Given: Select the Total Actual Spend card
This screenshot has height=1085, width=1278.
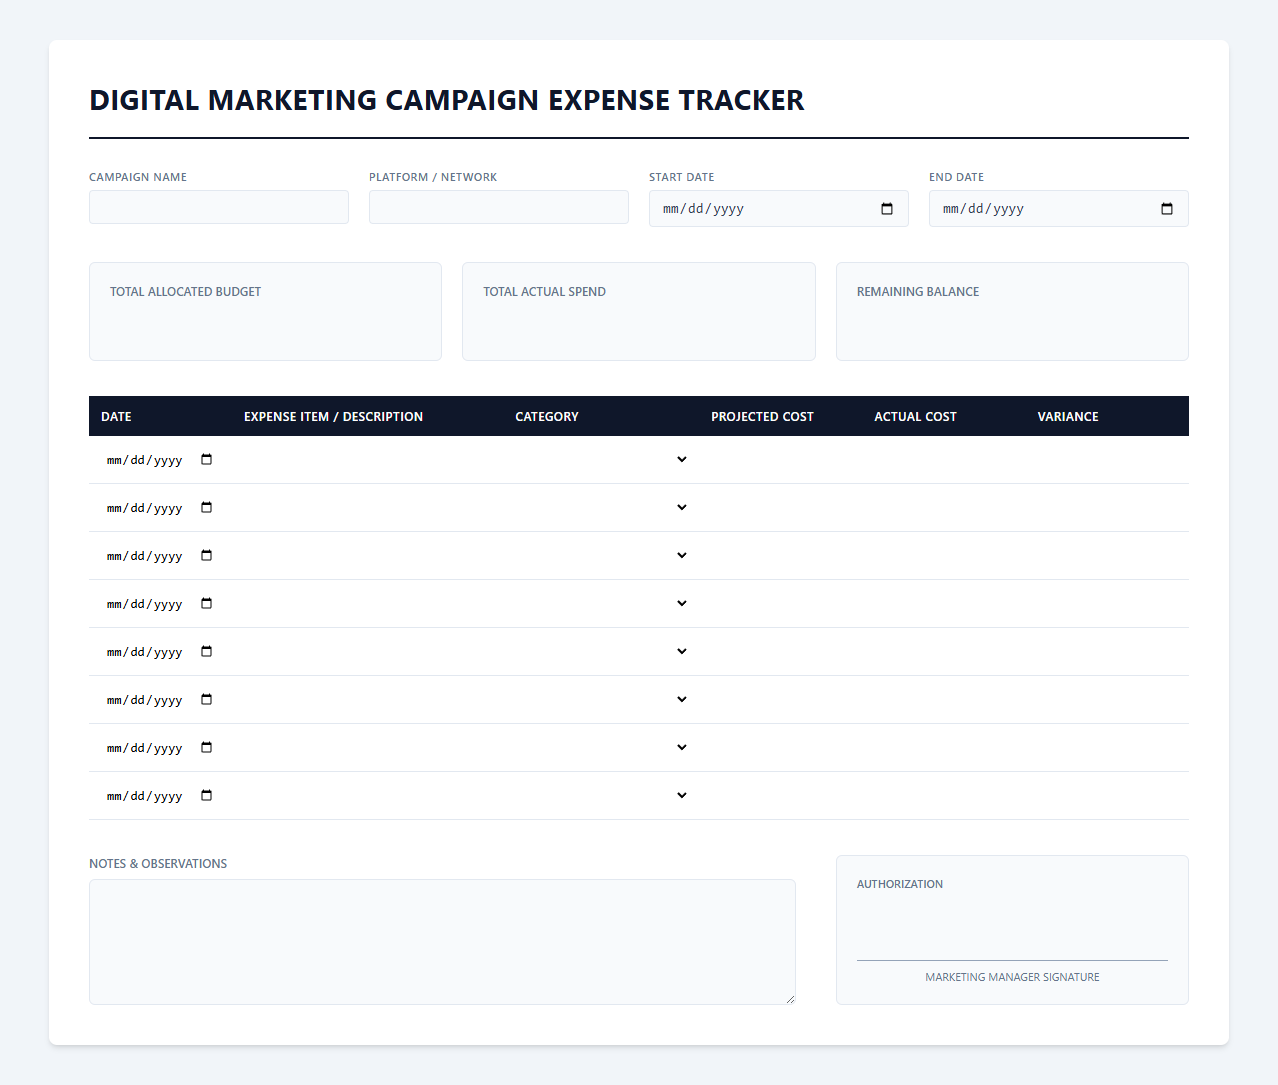Looking at the screenshot, I should 639,311.
